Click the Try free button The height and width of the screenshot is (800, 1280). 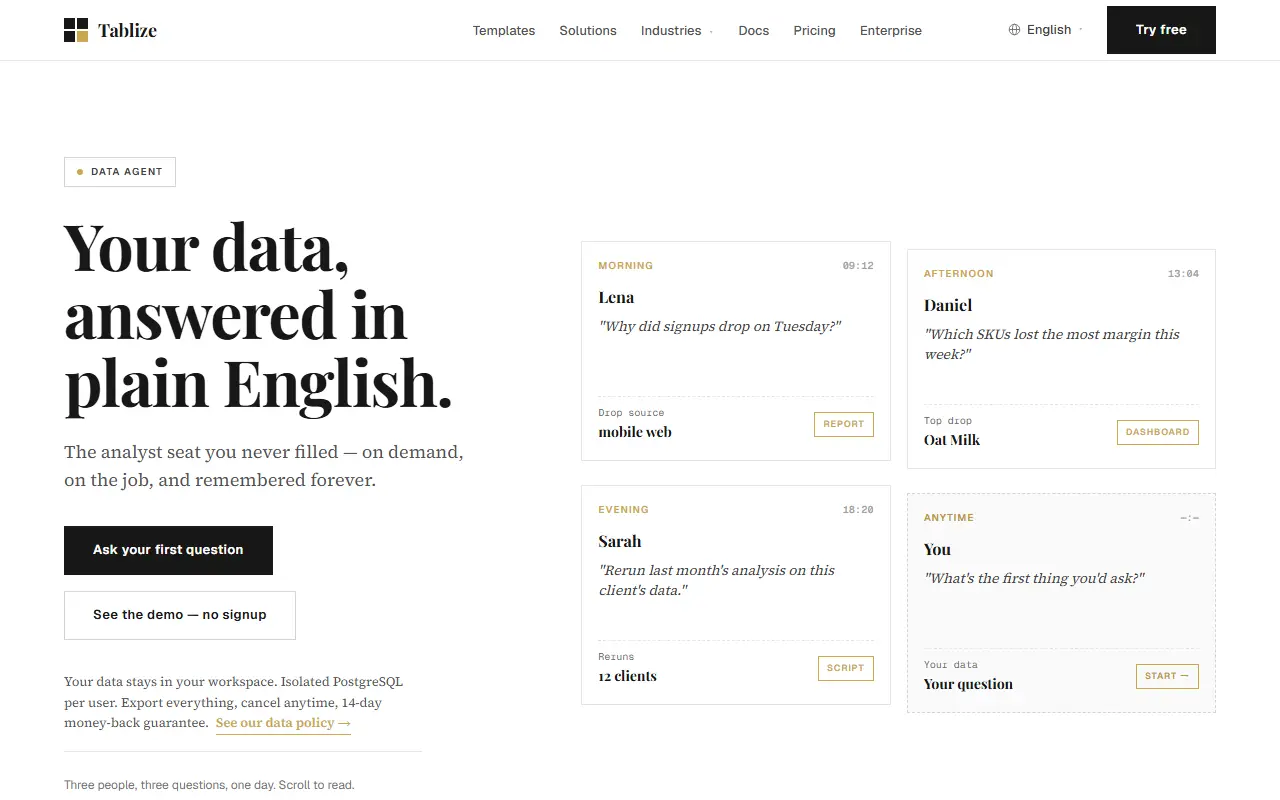click(x=1161, y=30)
